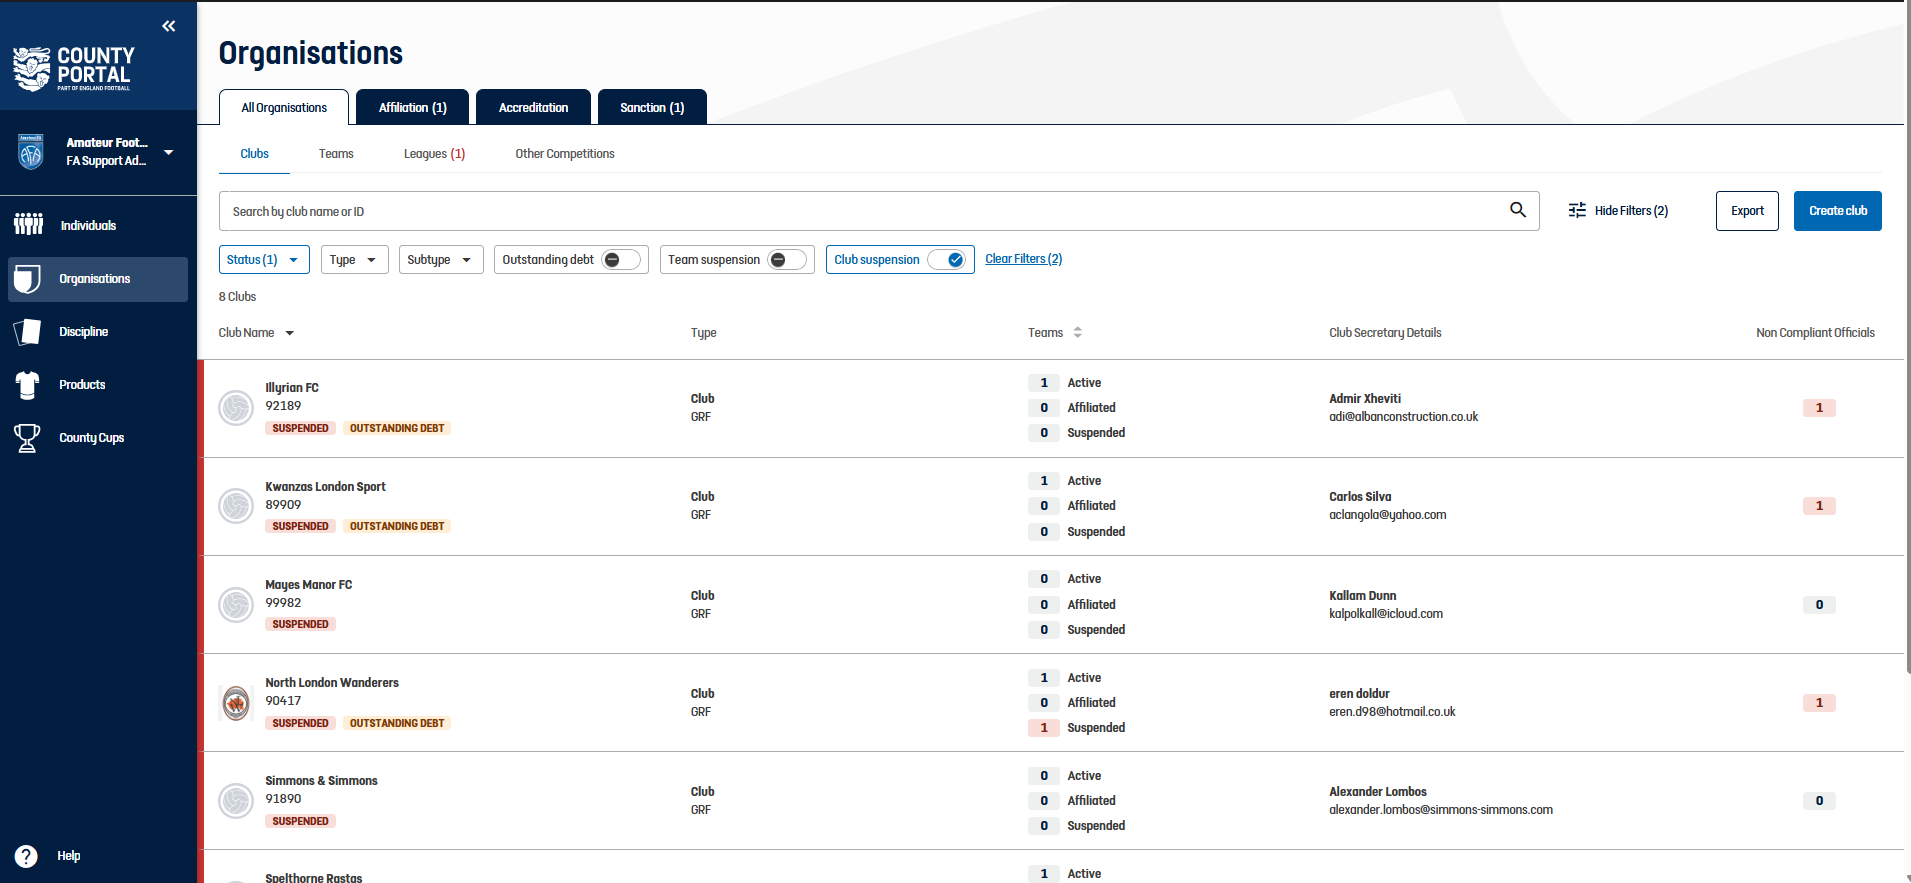Sort by Teams using the sort arrows
Image resolution: width=1911 pixels, height=883 pixels.
click(x=1078, y=332)
